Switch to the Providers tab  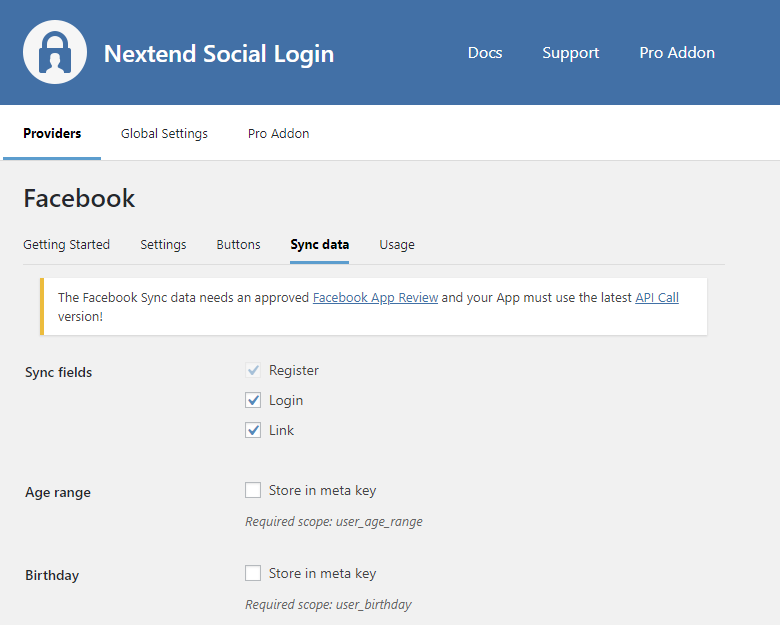click(x=52, y=133)
